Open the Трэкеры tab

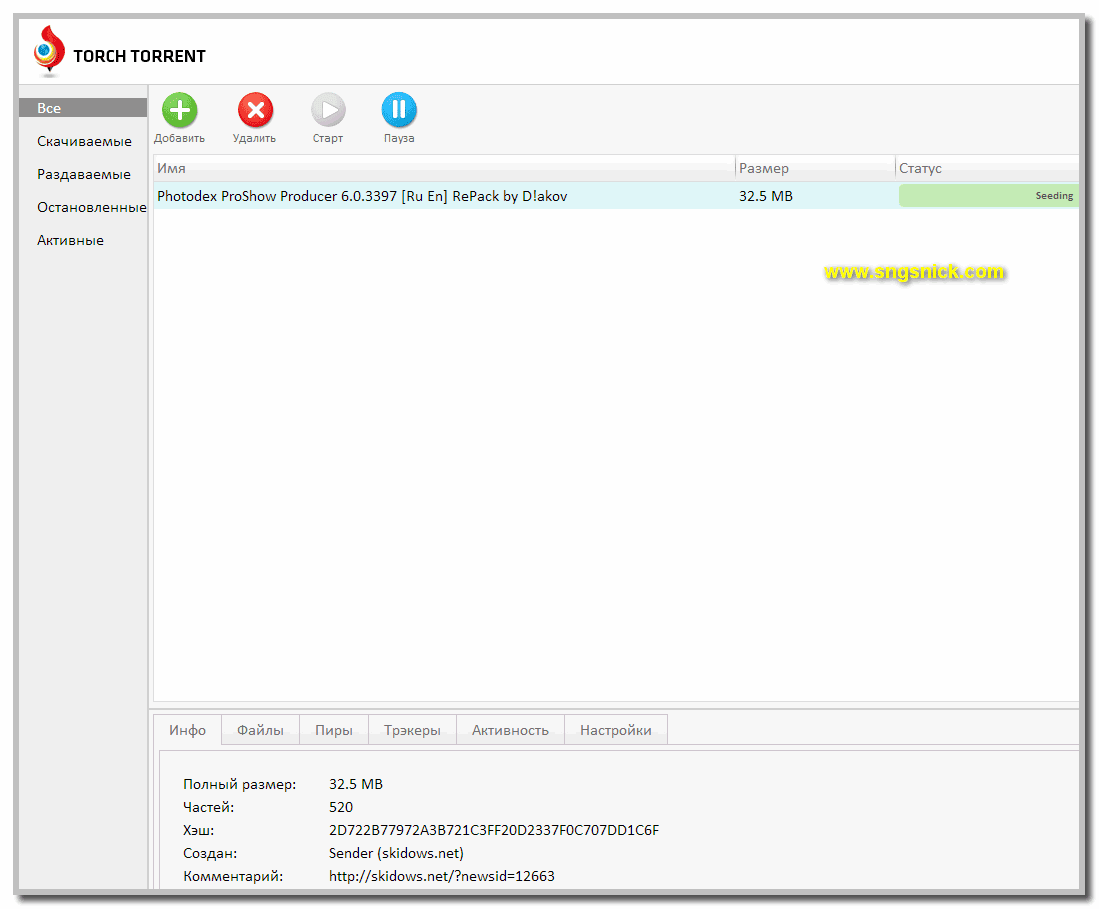pos(412,730)
